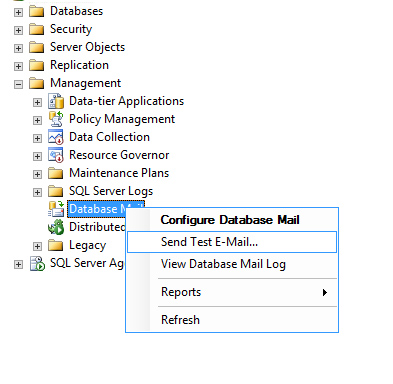Click the Database Mail envelope icon

coord(56,209)
